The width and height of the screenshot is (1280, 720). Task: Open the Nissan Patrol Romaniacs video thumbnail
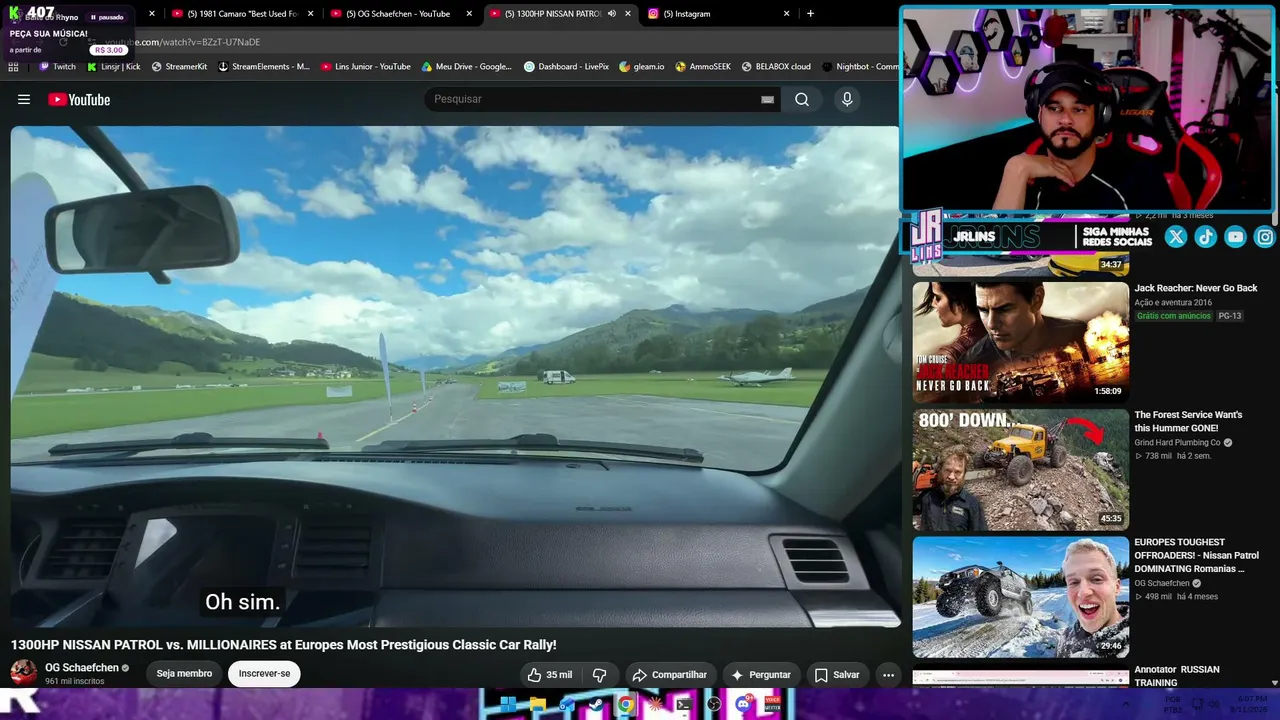tap(1020, 597)
